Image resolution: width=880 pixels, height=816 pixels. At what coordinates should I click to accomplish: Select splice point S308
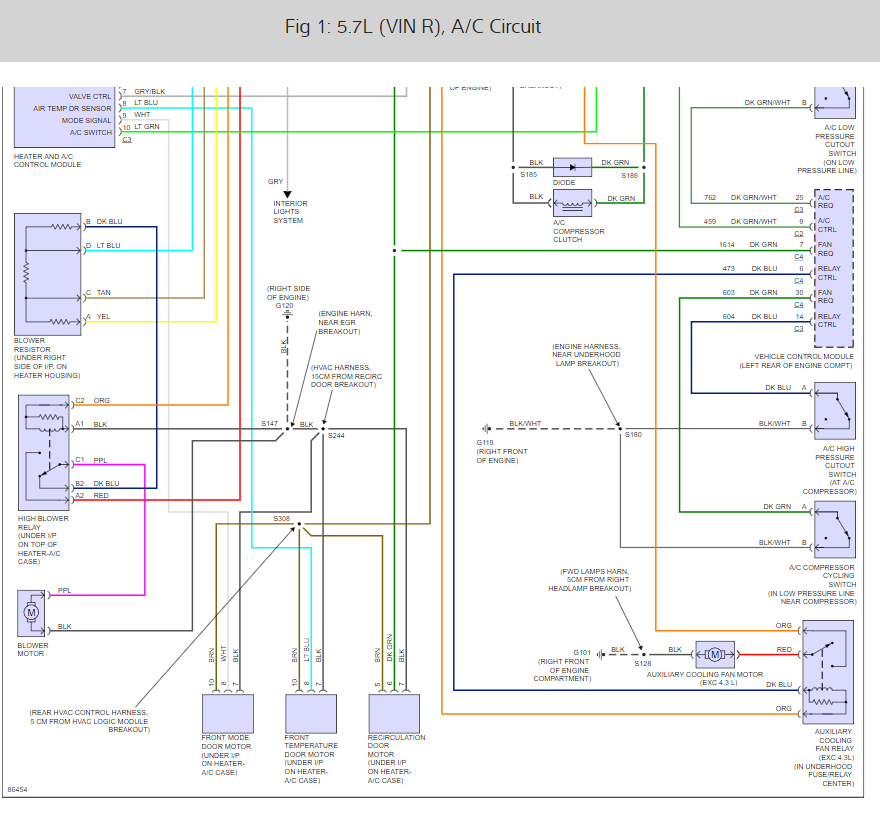299,524
